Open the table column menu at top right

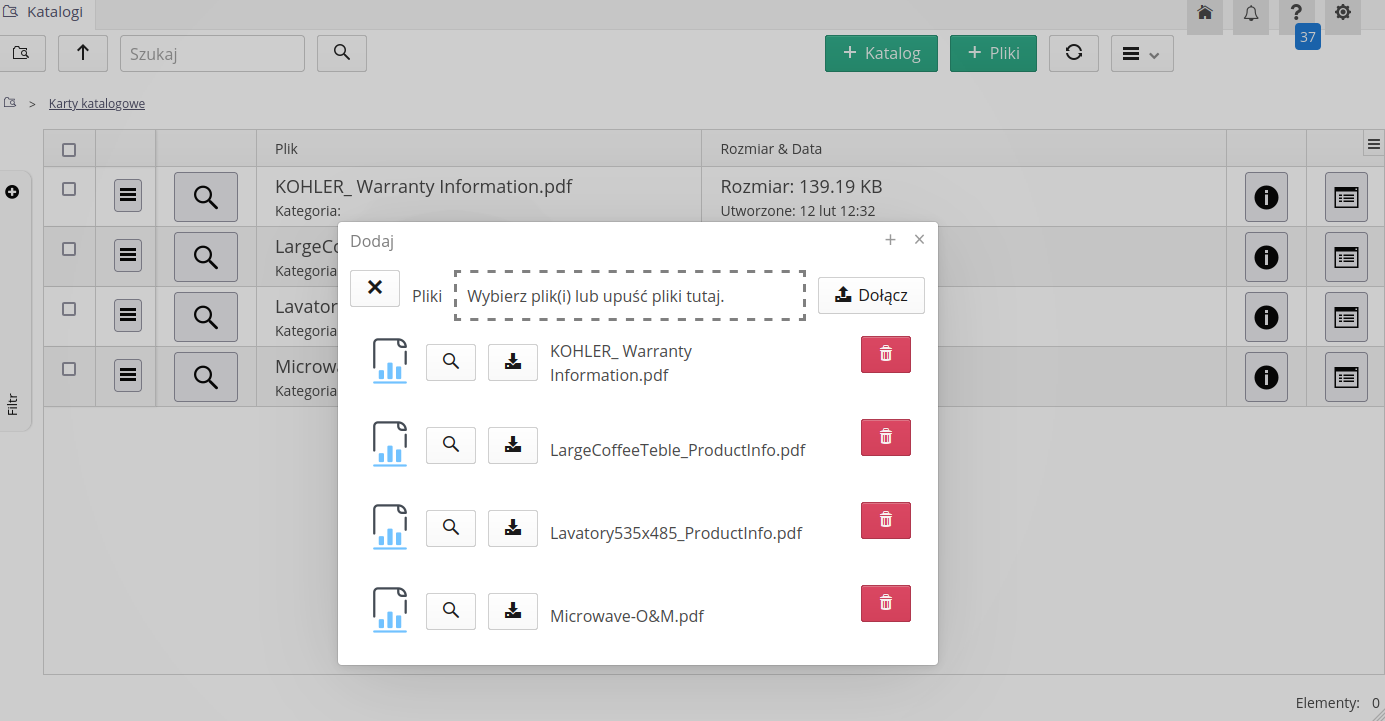point(1373,145)
